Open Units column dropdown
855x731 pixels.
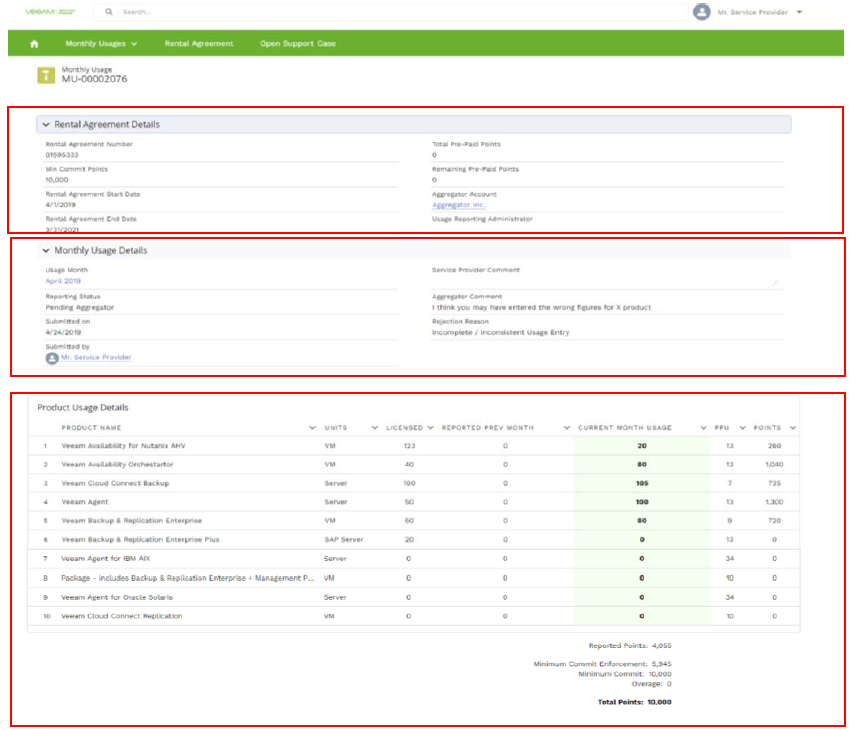pyautogui.click(x=375, y=428)
